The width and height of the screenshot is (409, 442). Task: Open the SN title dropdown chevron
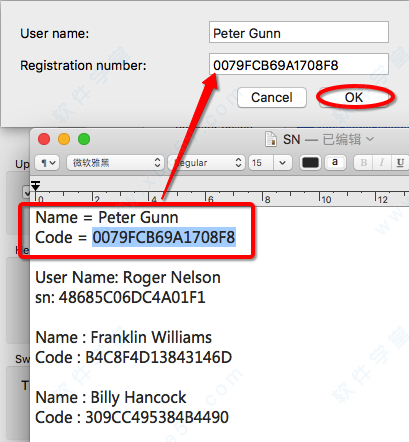click(x=370, y=139)
